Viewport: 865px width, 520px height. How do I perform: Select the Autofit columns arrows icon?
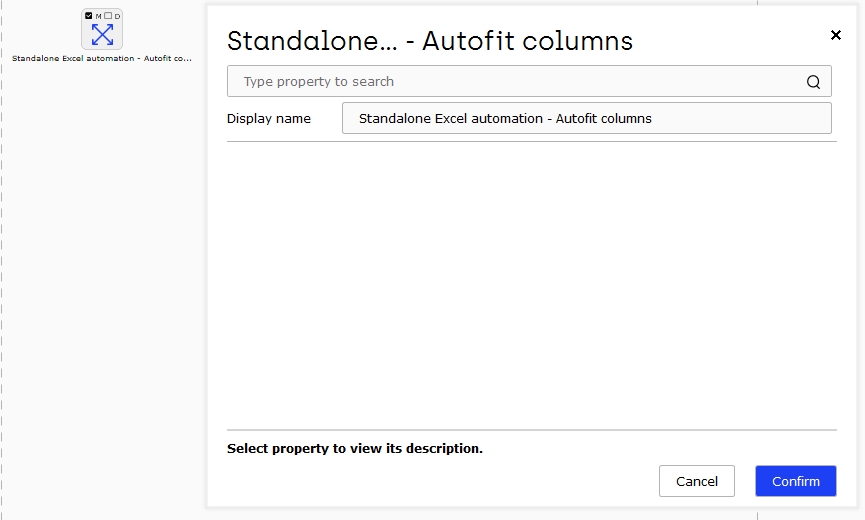[x=102, y=35]
